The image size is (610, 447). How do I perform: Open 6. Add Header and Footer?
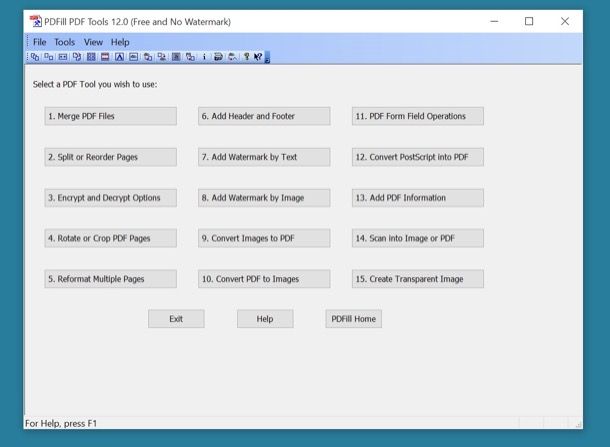[x=264, y=116]
